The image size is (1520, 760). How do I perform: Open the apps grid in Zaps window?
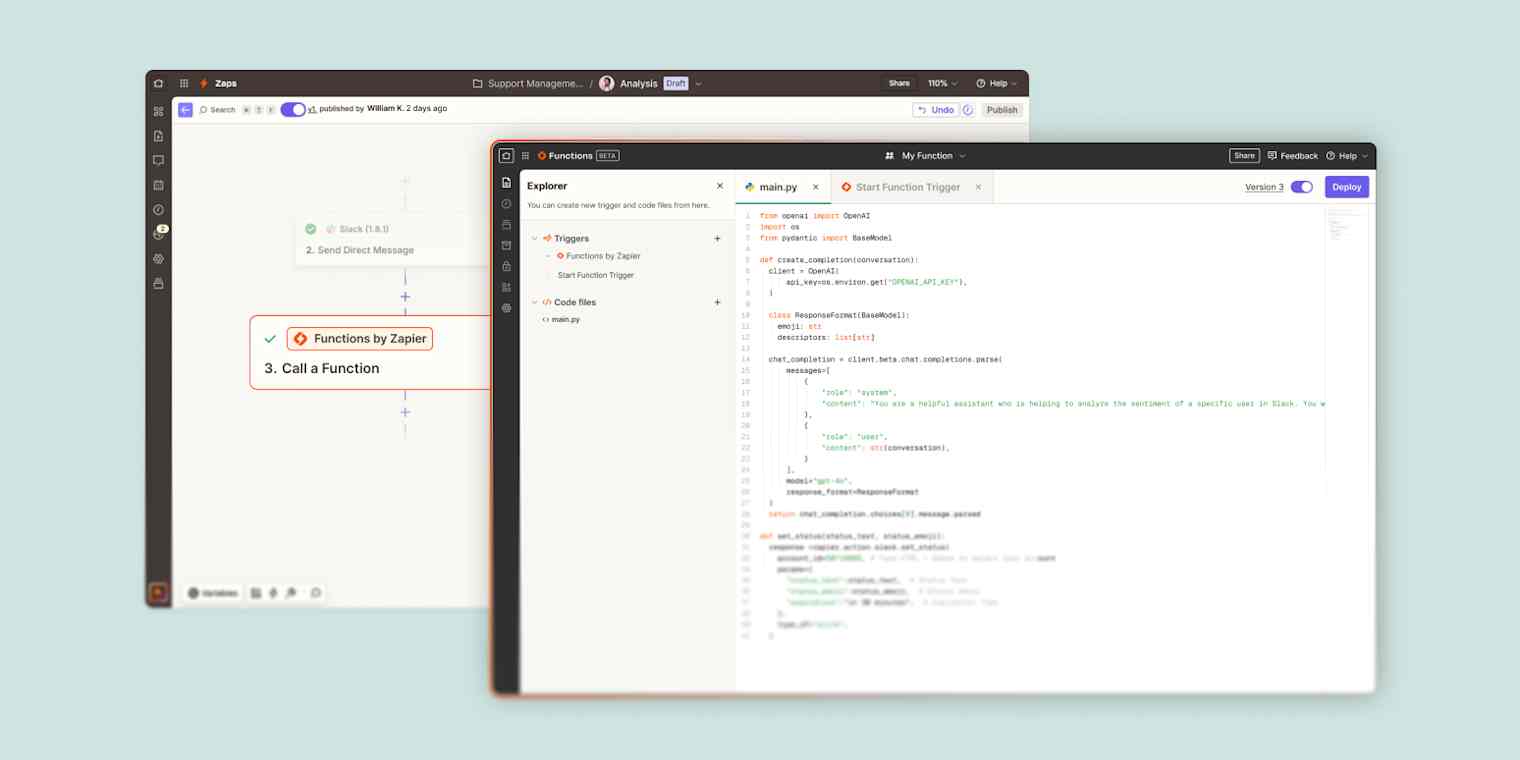point(184,83)
